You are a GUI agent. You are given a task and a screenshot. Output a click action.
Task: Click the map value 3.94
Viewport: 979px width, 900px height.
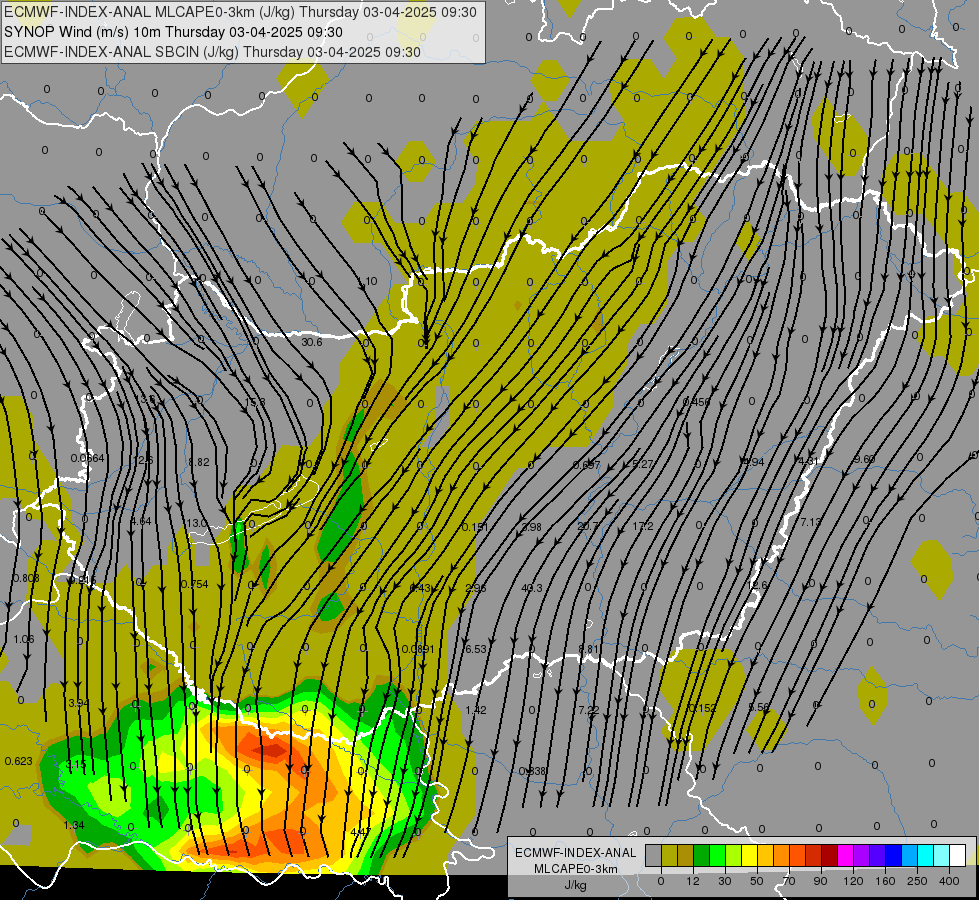[79, 703]
